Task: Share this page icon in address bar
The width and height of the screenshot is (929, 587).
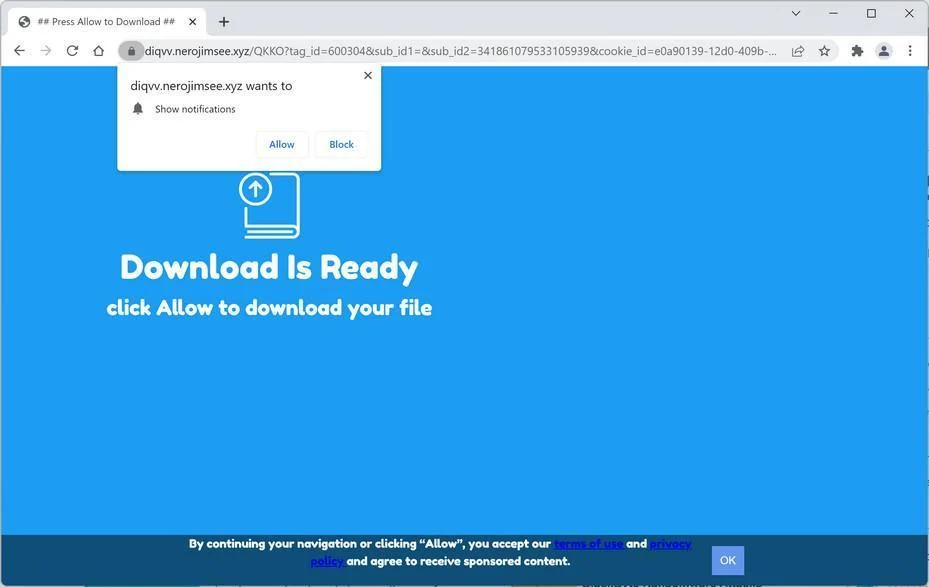Action: (797, 51)
